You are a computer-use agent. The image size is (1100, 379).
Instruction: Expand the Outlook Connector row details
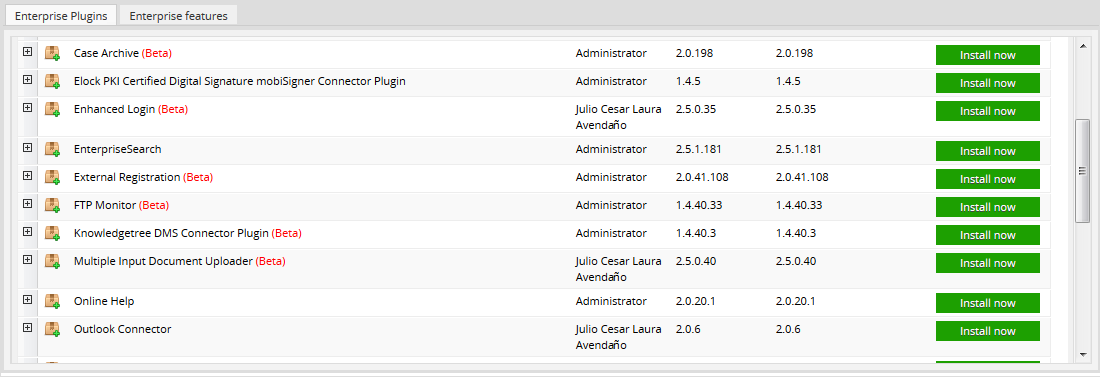click(27, 328)
